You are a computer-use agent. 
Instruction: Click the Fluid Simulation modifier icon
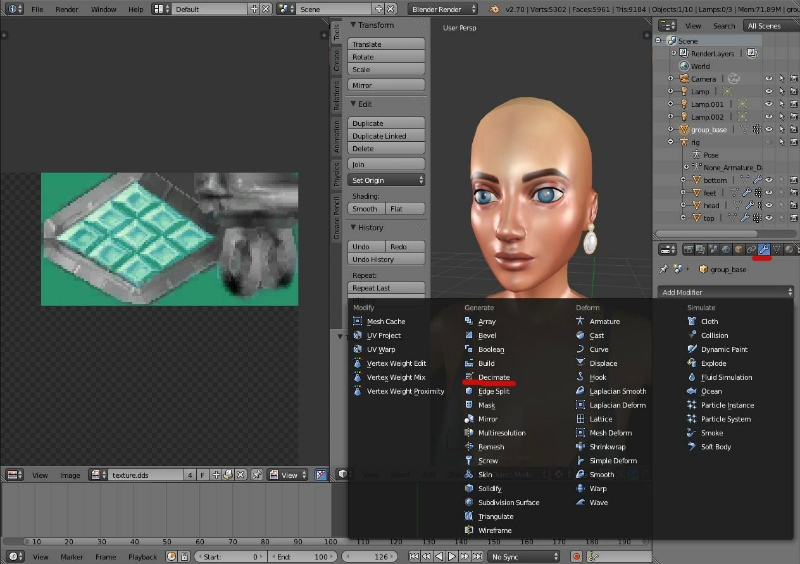692,377
